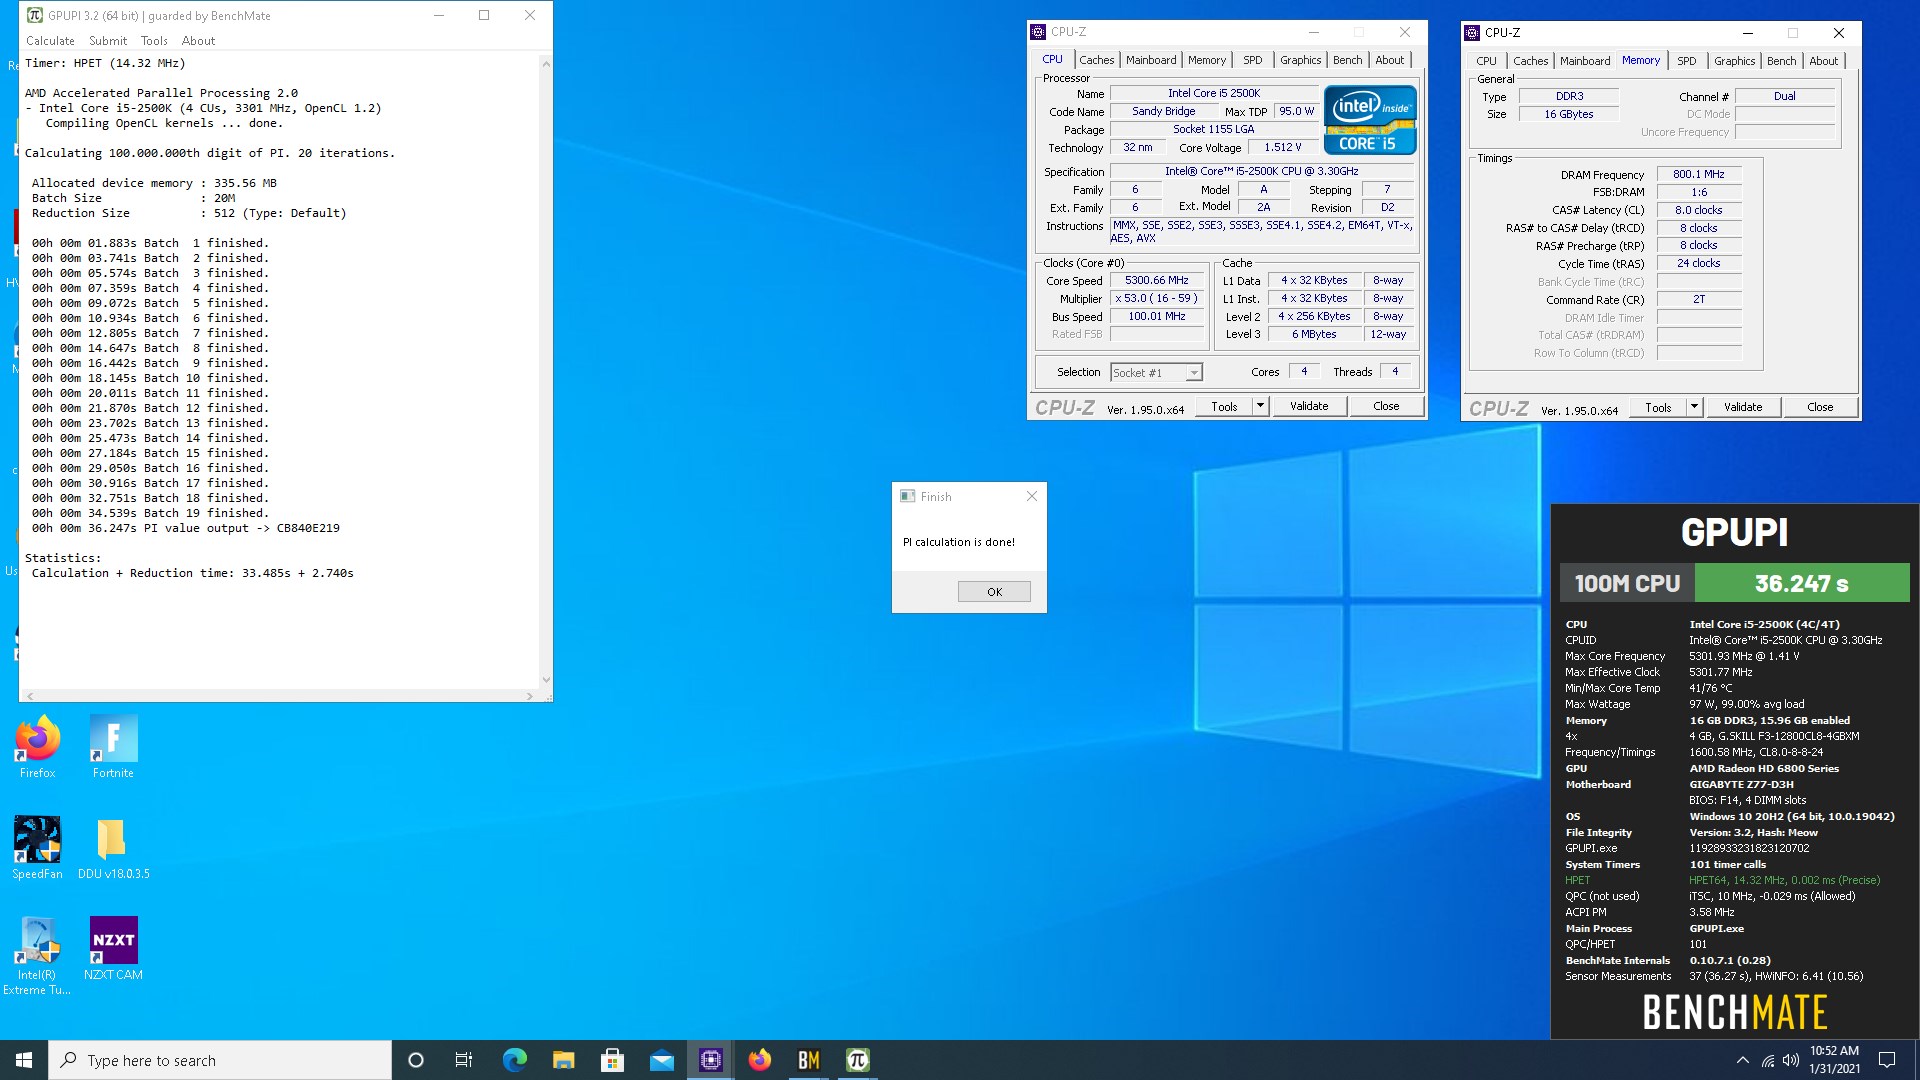
Task: Switch to BenchMate taskbar icon
Action: (x=809, y=1060)
